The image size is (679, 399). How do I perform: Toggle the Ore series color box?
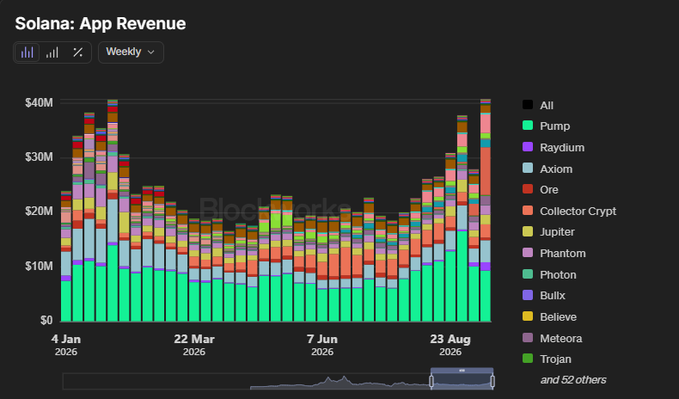point(527,189)
